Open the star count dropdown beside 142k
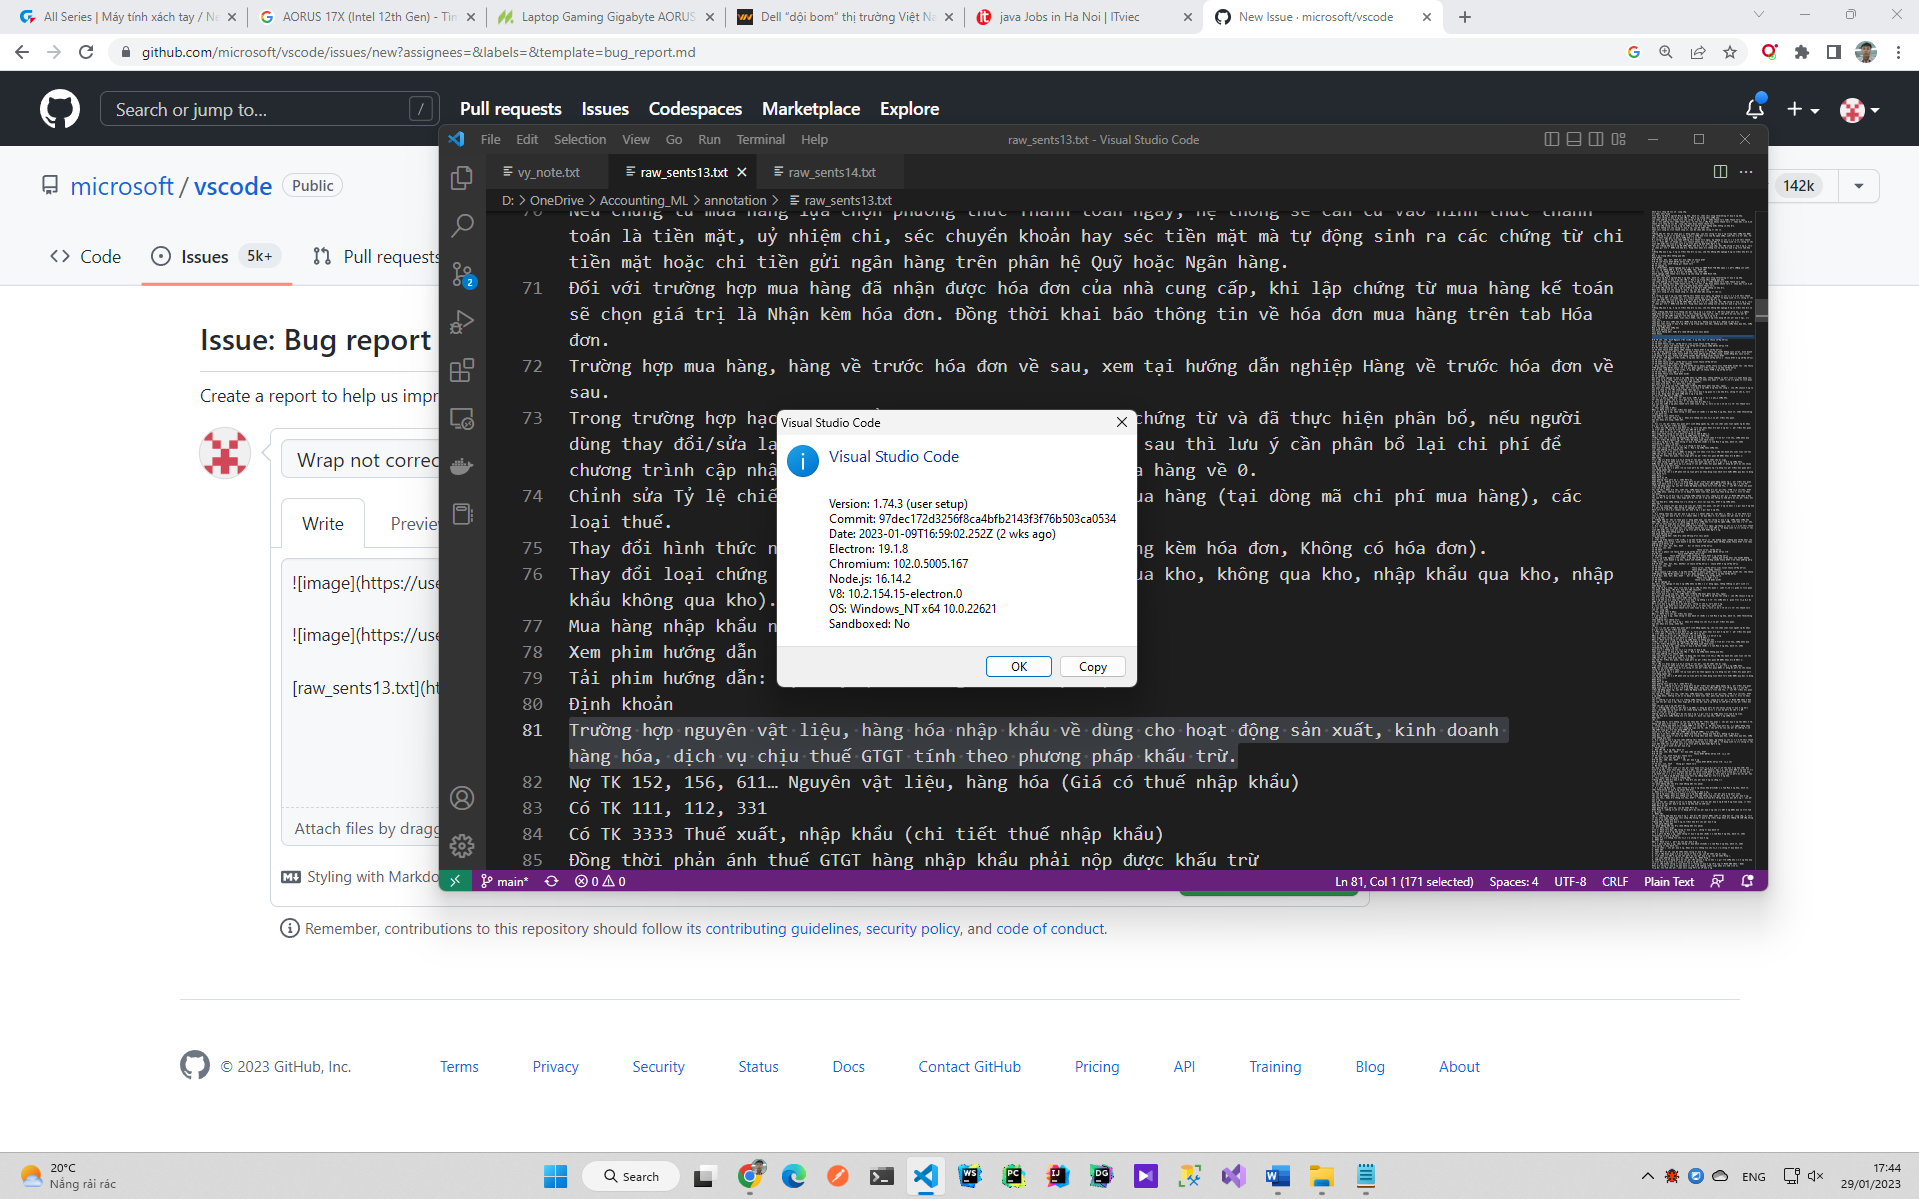The image size is (1919, 1199). point(1858,185)
